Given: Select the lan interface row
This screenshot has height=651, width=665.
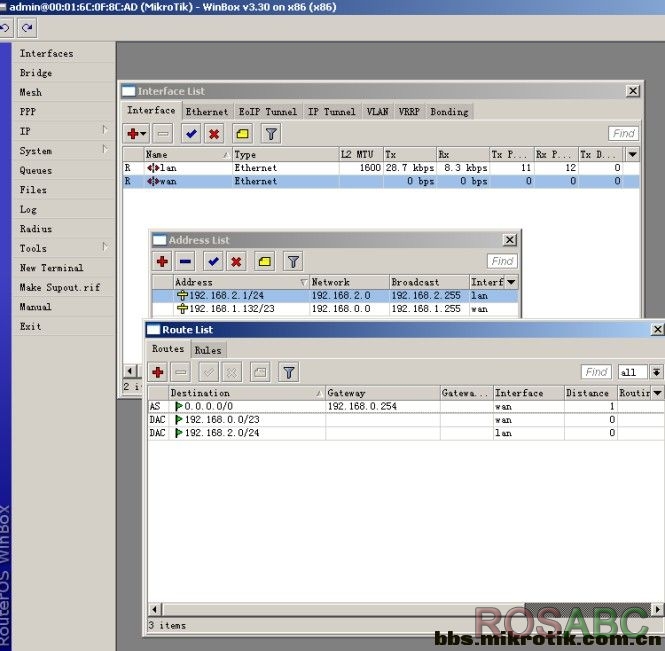Looking at the screenshot, I should 381,168.
